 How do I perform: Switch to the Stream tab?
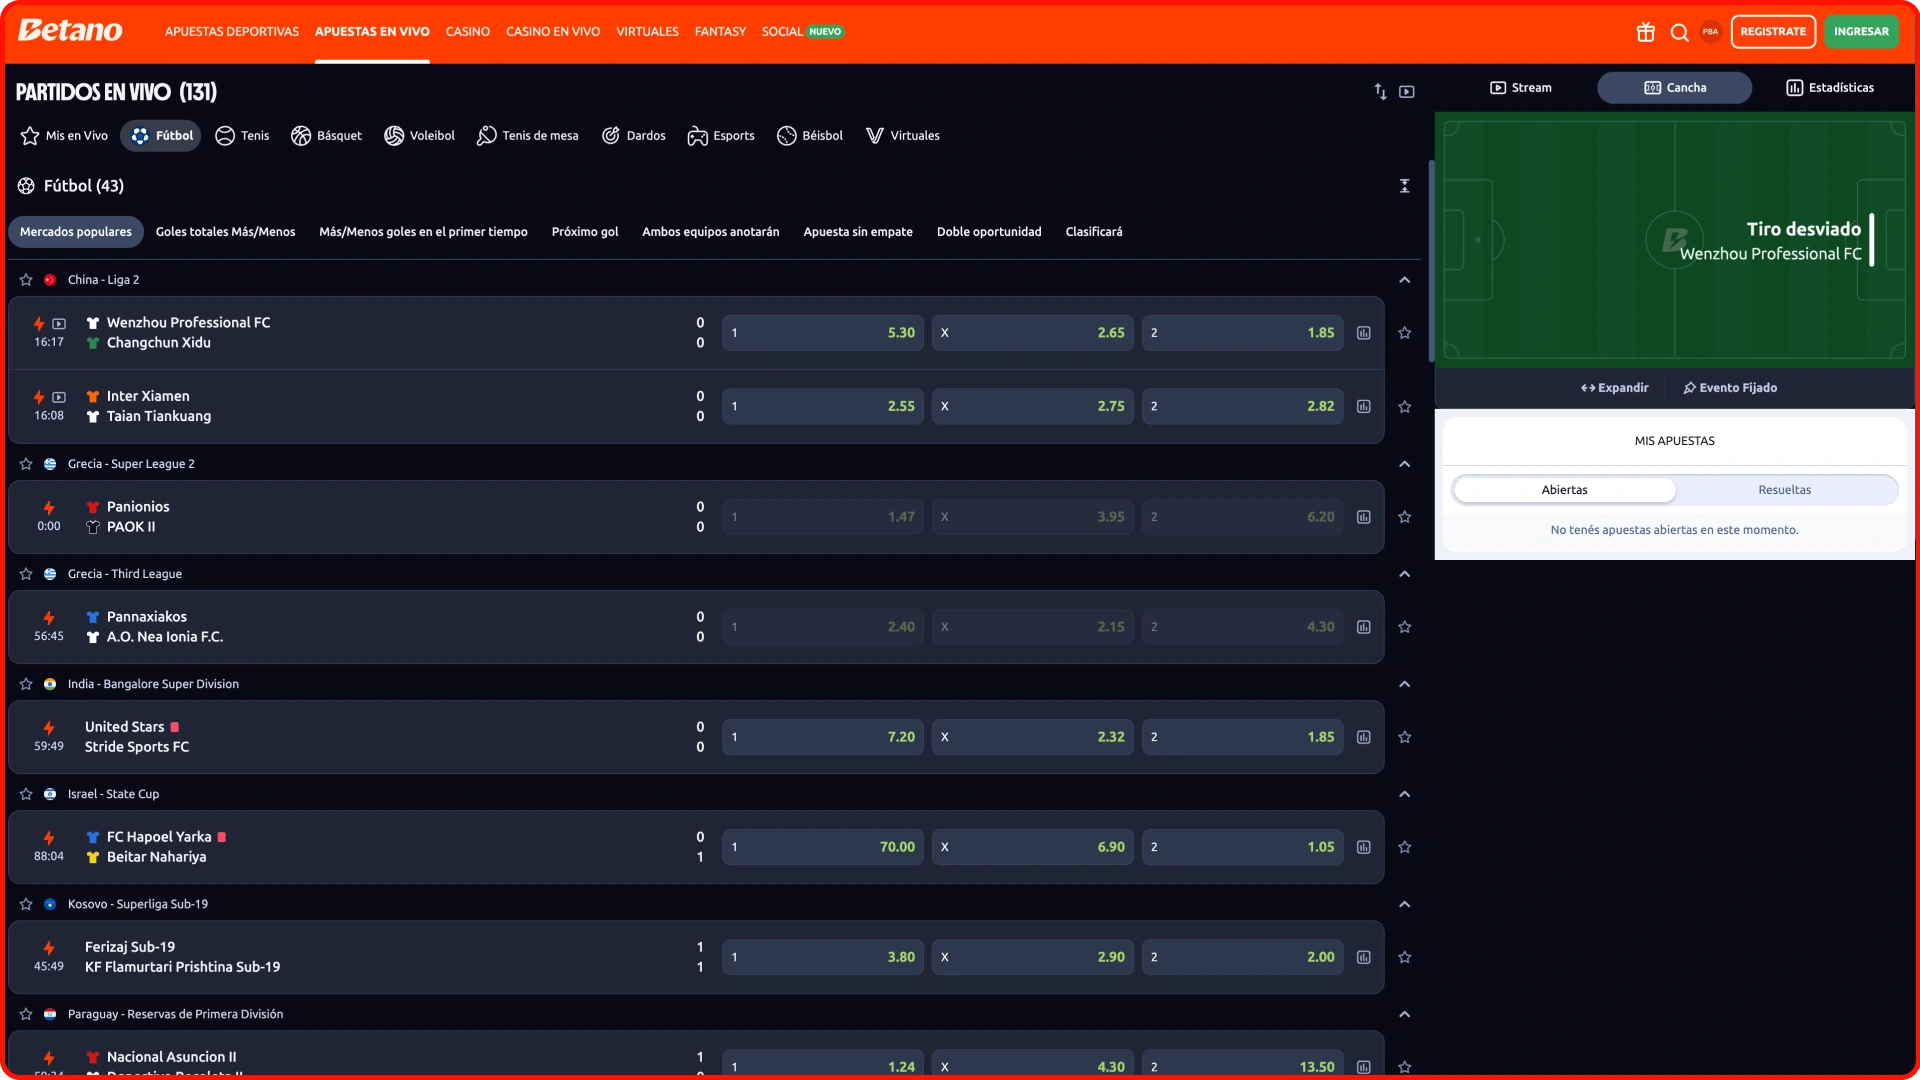(x=1521, y=88)
